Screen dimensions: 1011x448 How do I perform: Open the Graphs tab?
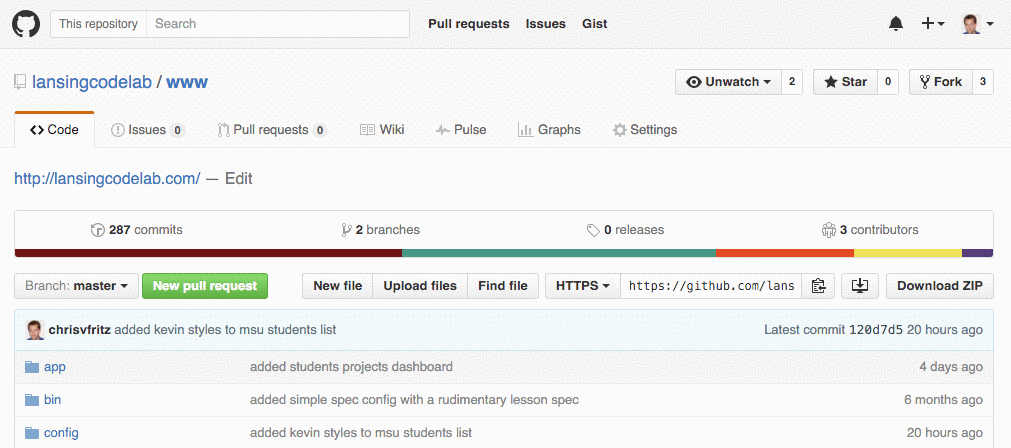(x=549, y=130)
